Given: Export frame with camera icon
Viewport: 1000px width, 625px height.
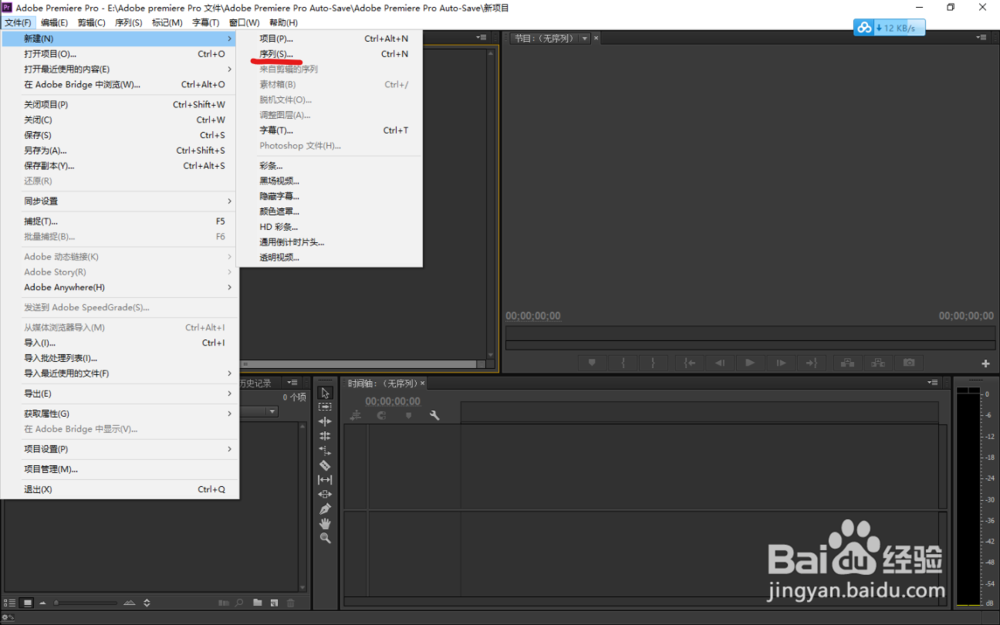Looking at the screenshot, I should (909, 363).
